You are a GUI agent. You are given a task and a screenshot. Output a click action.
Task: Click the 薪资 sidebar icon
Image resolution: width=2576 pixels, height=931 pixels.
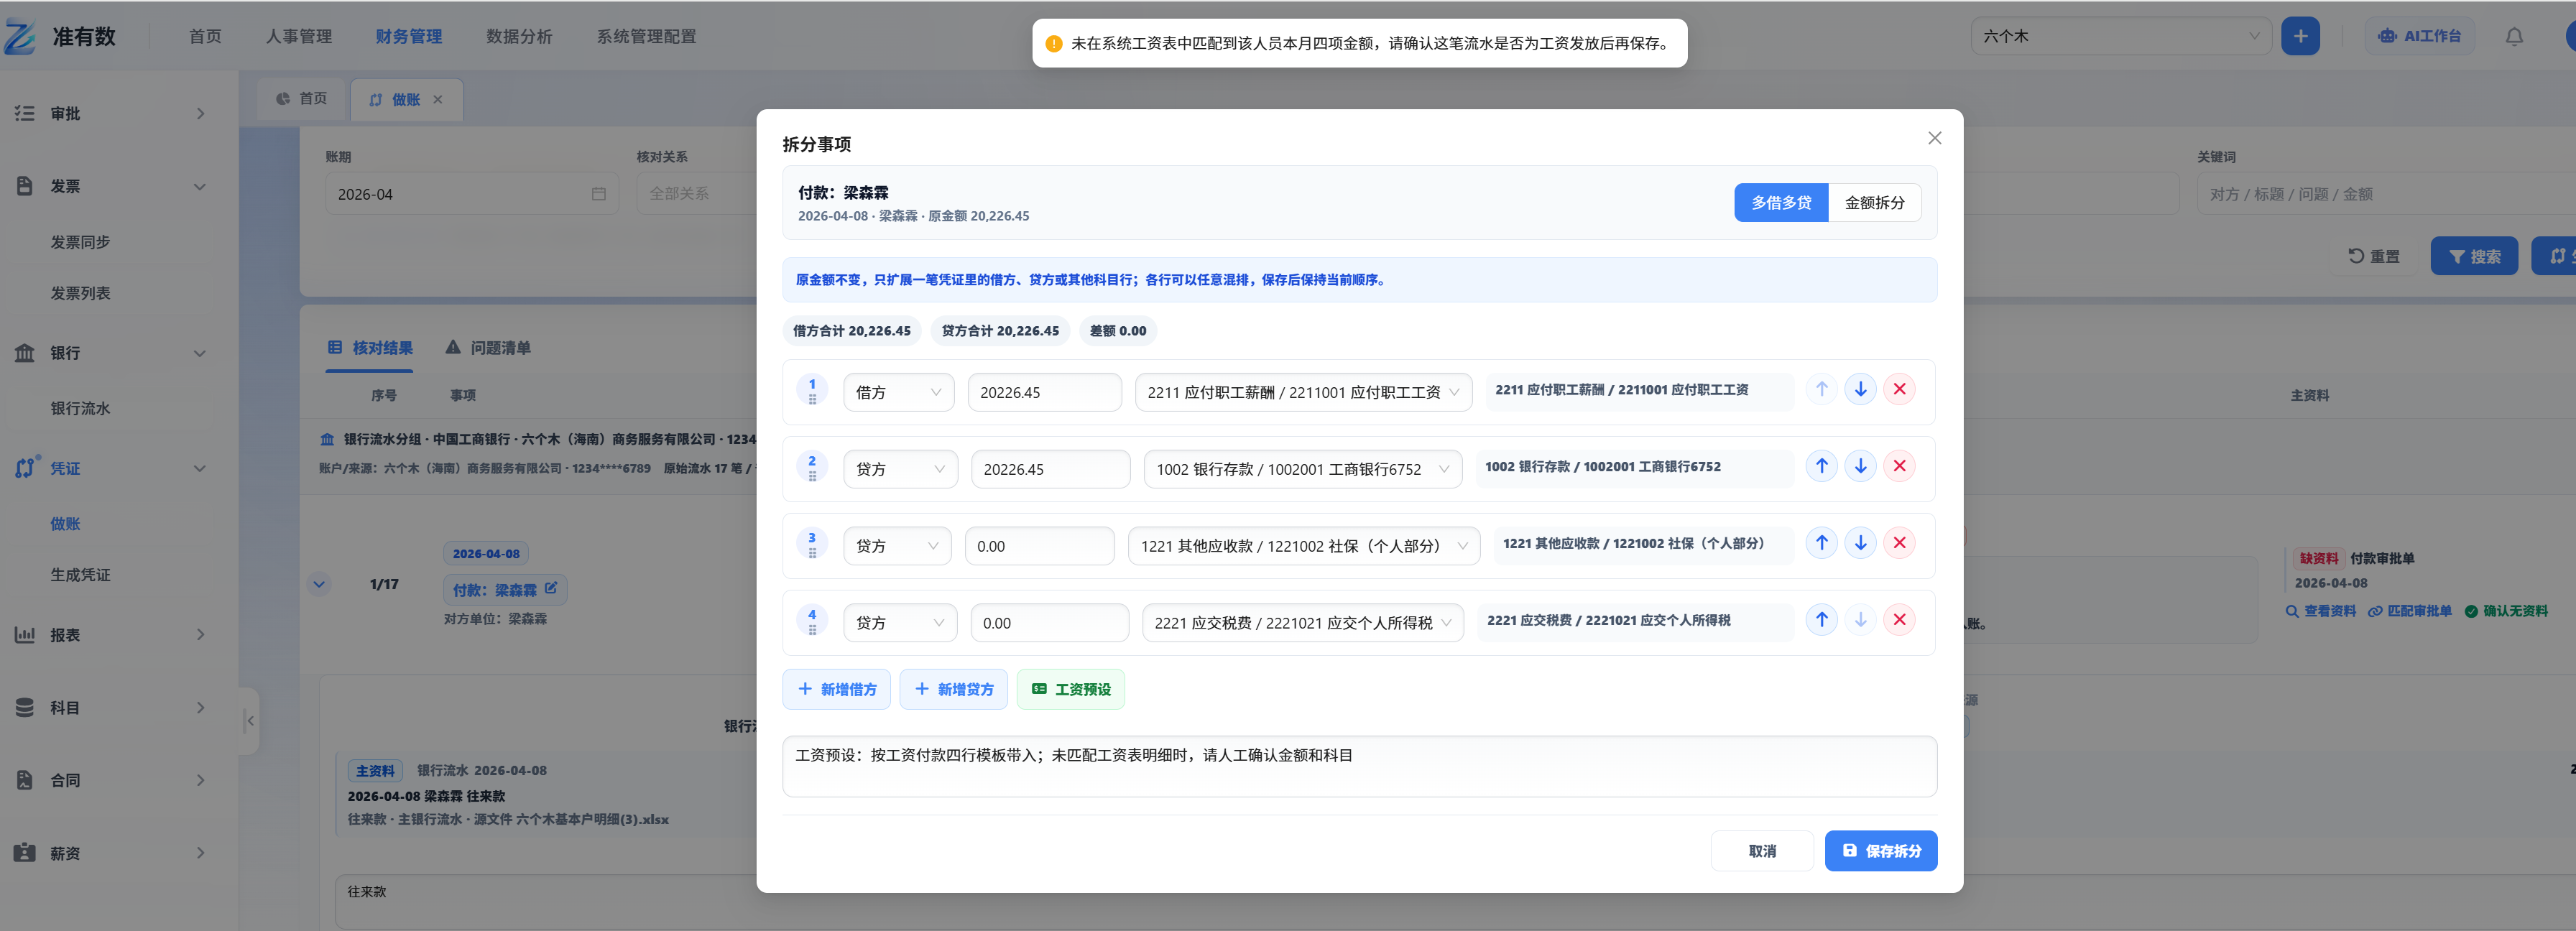tap(25, 853)
